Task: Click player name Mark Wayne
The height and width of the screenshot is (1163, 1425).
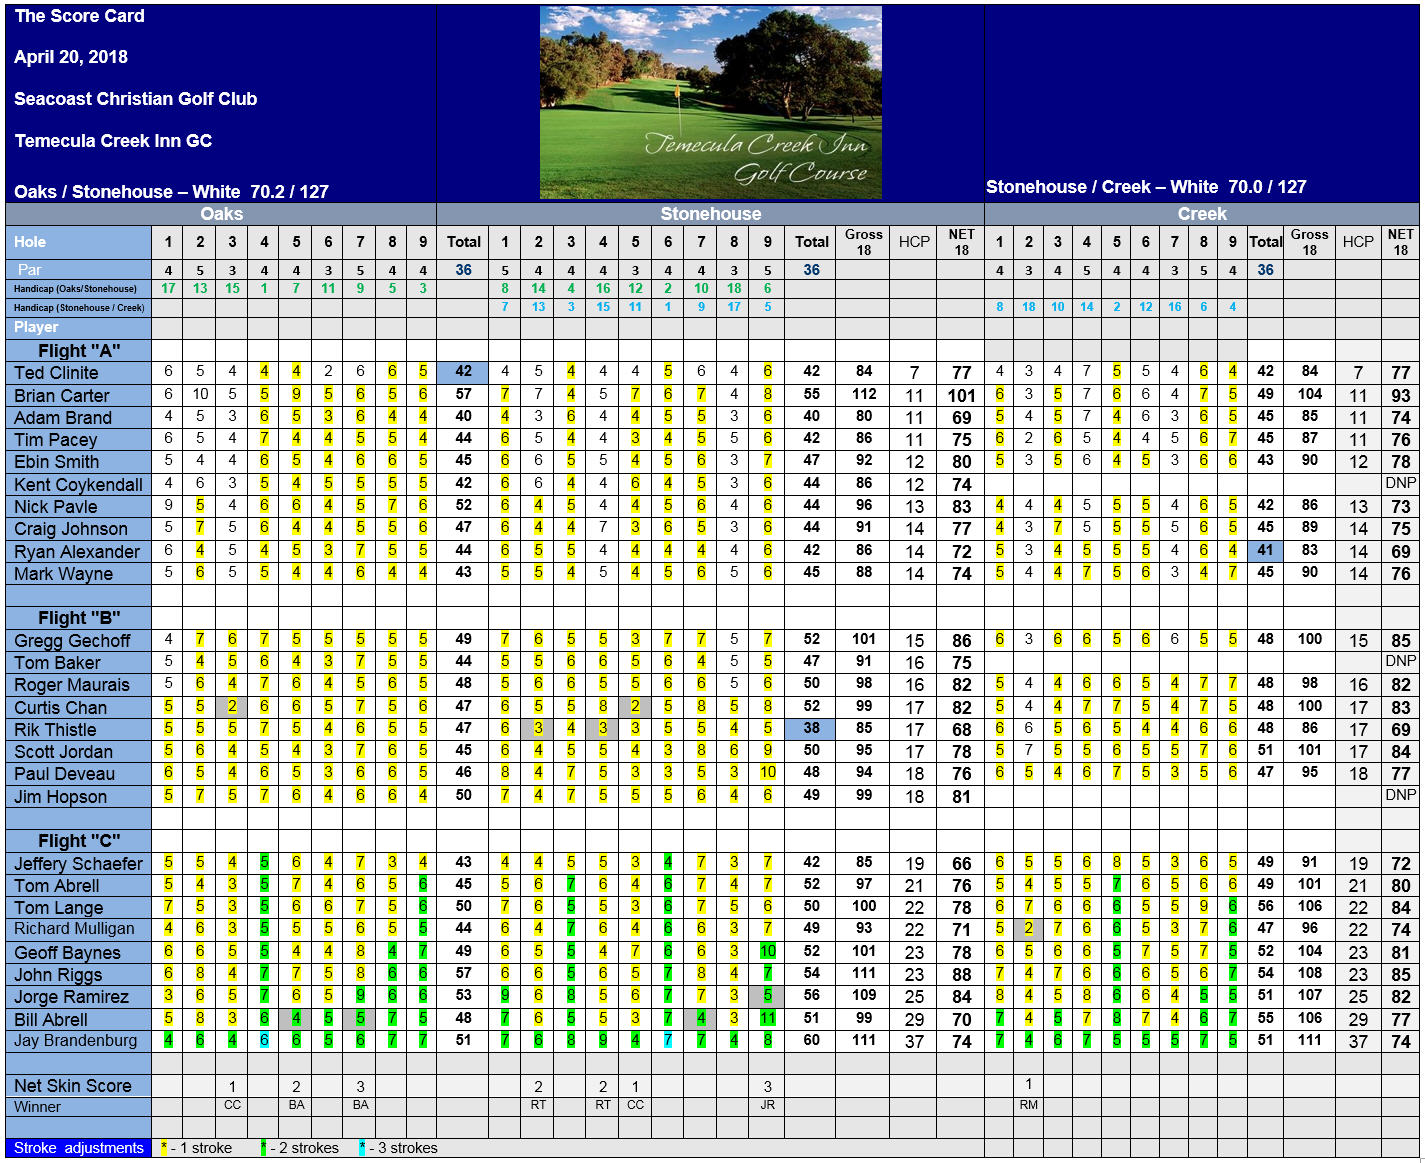Action: click(x=63, y=574)
